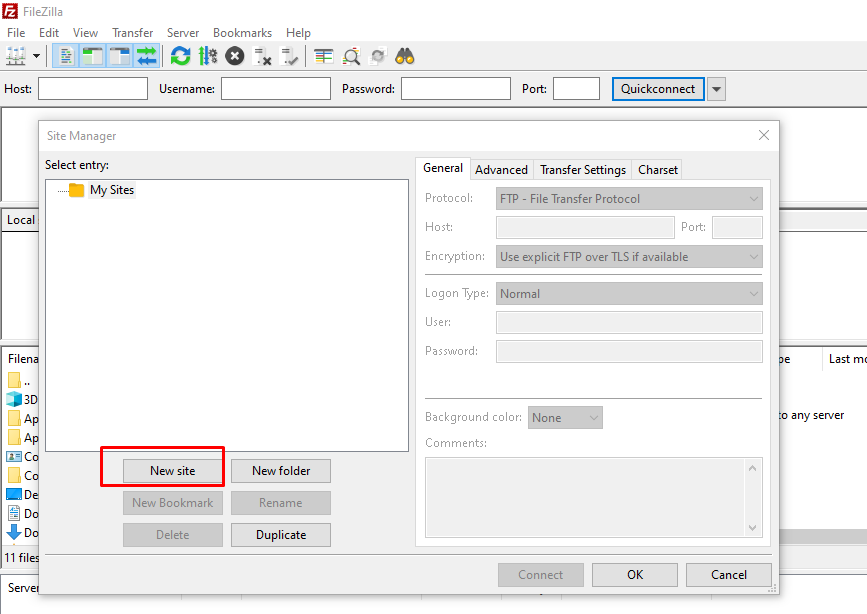
Task: Click the Comments scrollbar up arrow
Action: pos(752,468)
